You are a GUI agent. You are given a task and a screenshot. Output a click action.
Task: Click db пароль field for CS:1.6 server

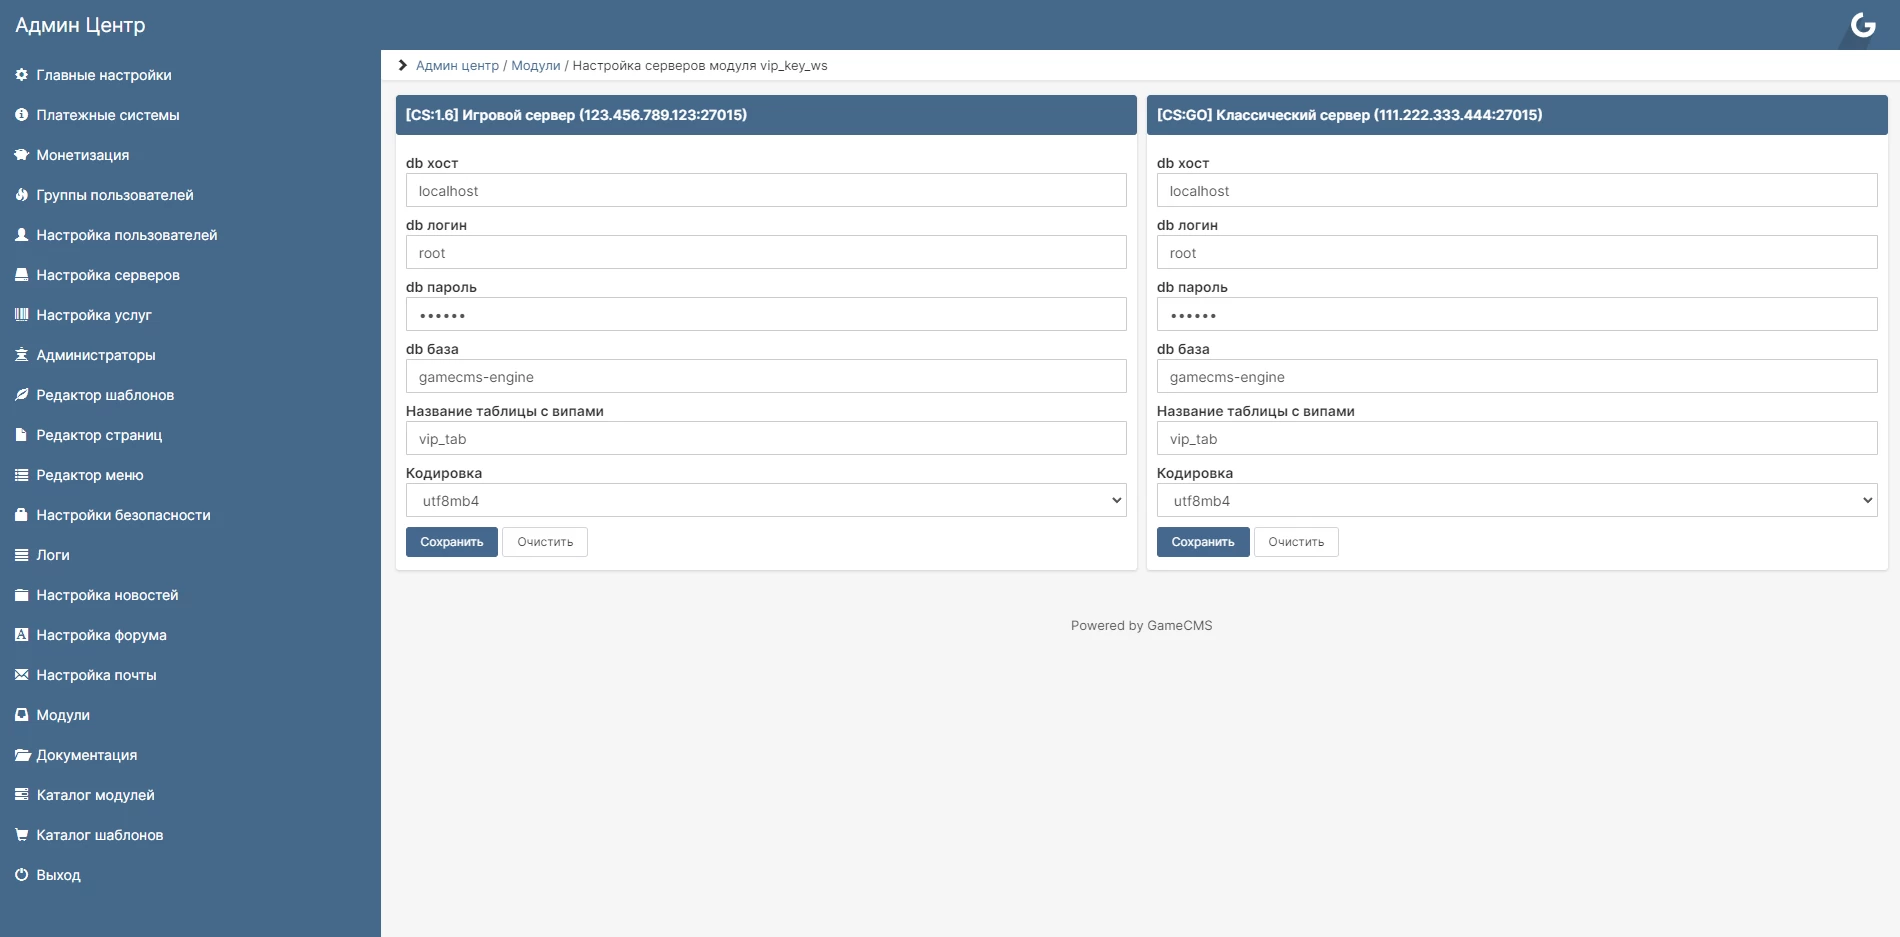[x=766, y=314]
